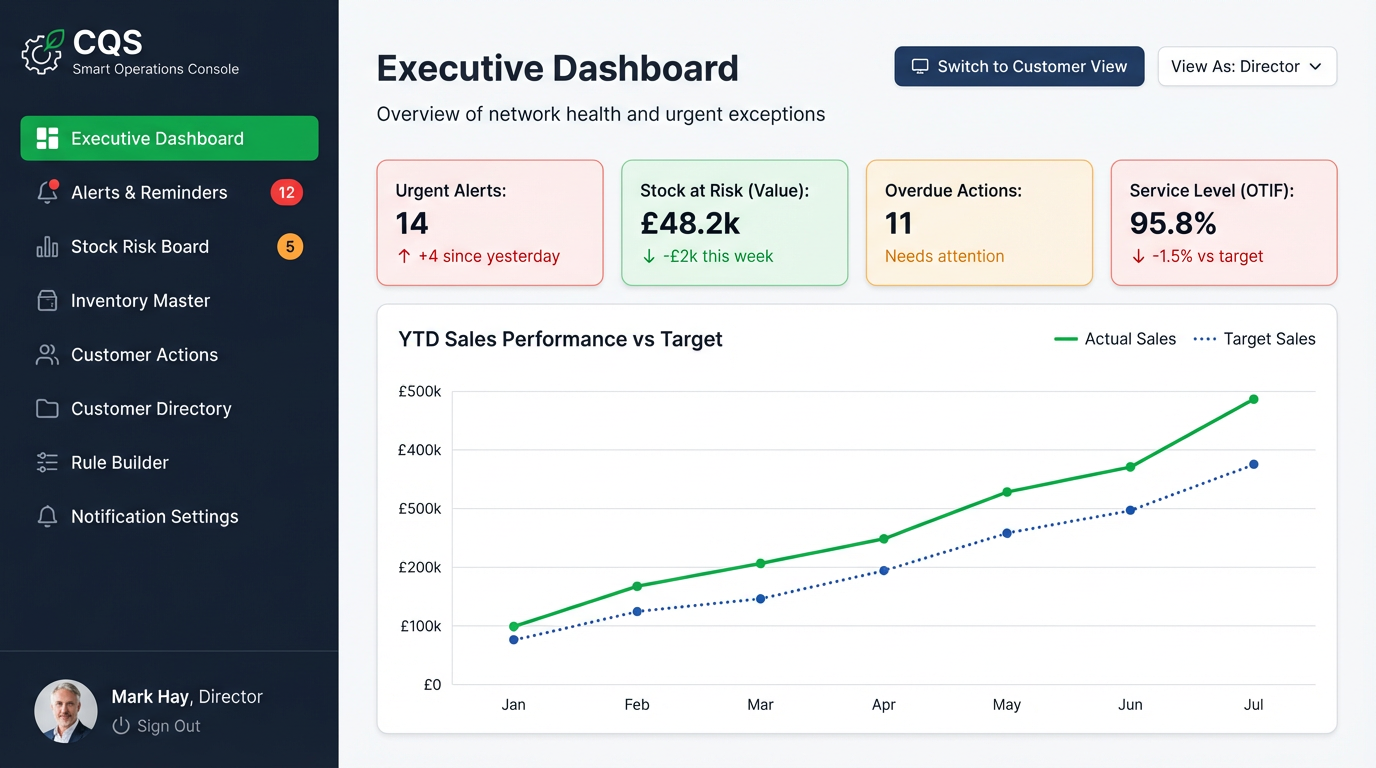The height and width of the screenshot is (768, 1376).
Task: Toggle the Target Sales legend entry
Action: (x=1254, y=339)
